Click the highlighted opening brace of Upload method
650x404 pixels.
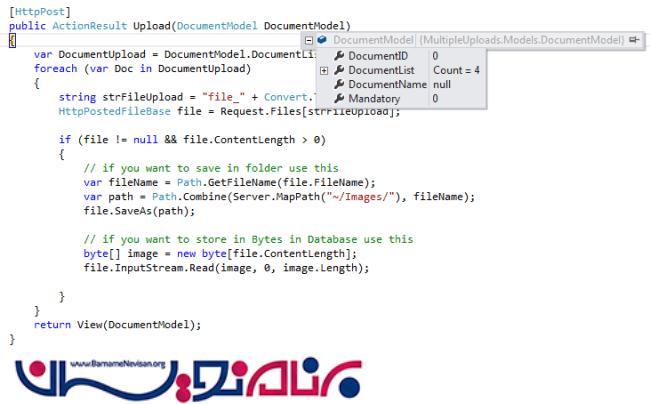pos(12,40)
